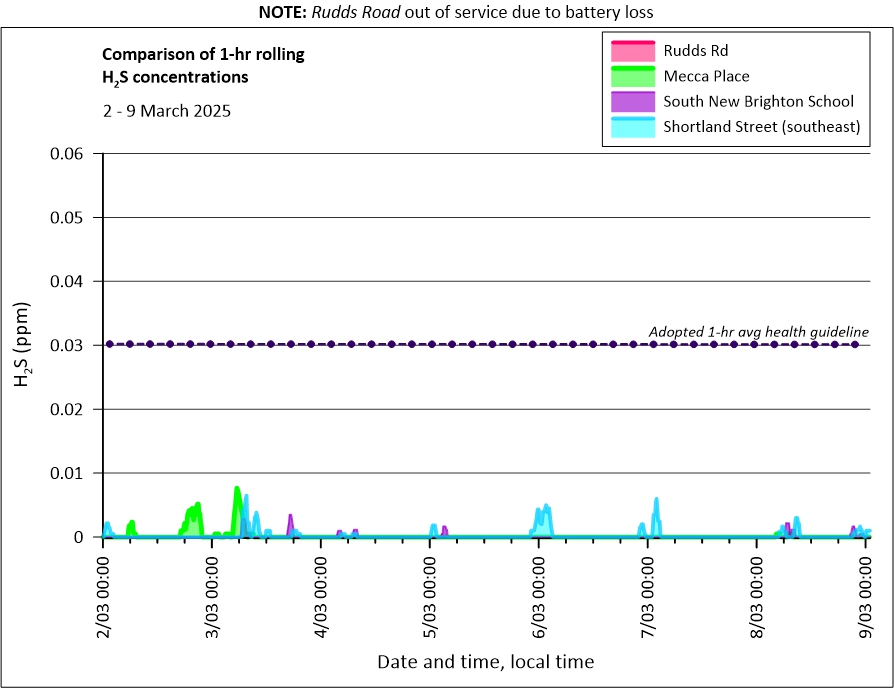This screenshot has height=688, width=894.
Task: Select the Mecca Place legend label
Action: tap(706, 76)
